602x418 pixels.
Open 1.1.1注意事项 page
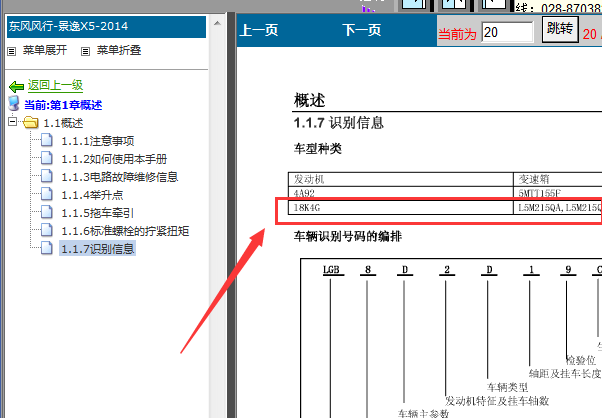point(98,141)
